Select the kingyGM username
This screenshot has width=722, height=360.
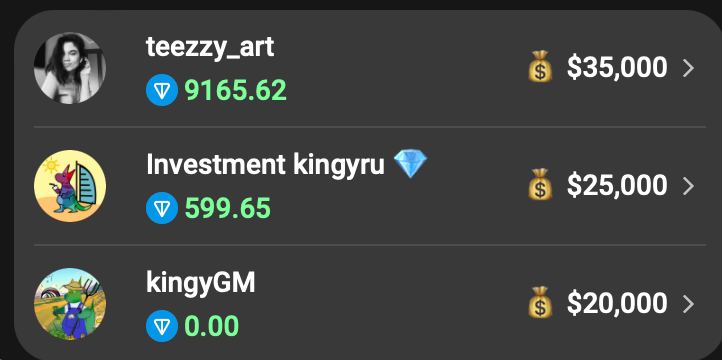(x=201, y=284)
